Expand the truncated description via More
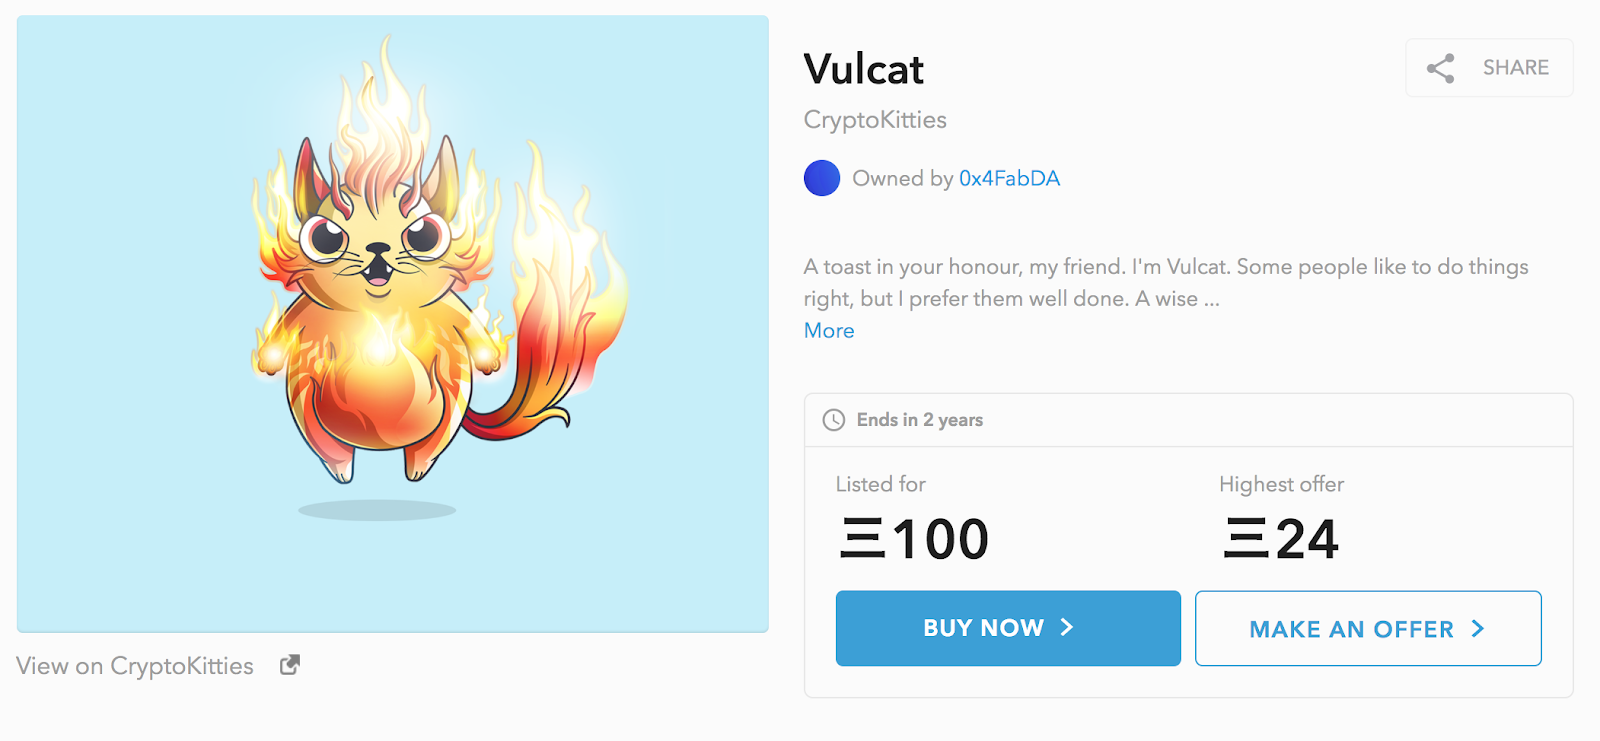1600x741 pixels. coord(828,330)
